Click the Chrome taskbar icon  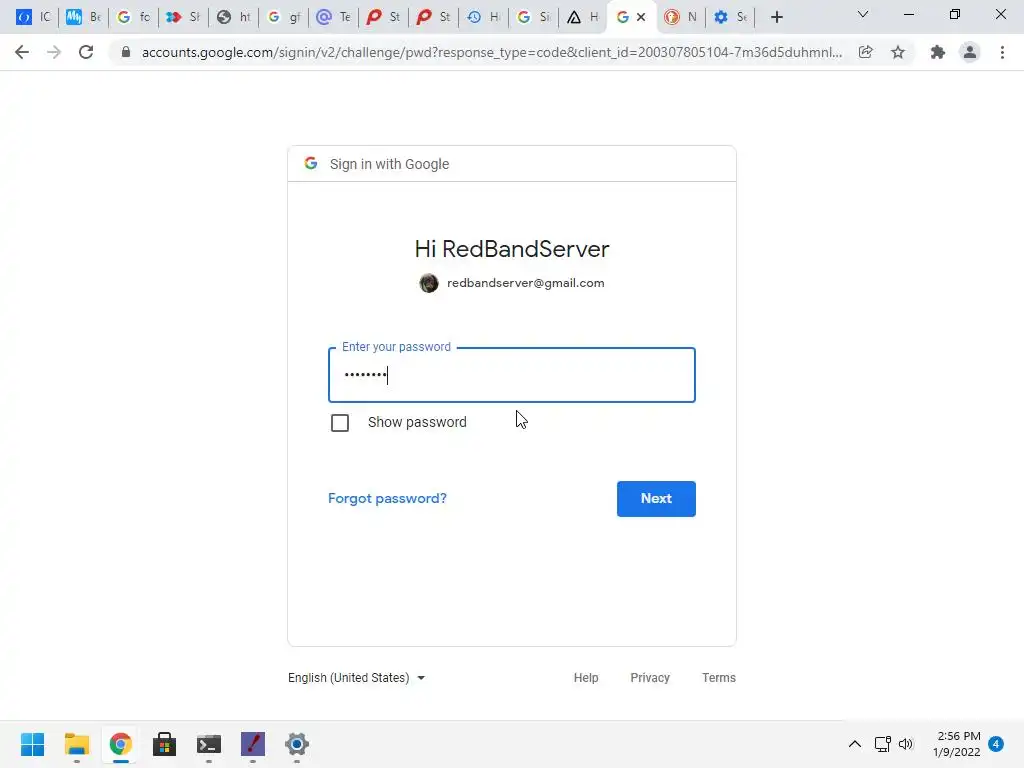click(x=121, y=744)
